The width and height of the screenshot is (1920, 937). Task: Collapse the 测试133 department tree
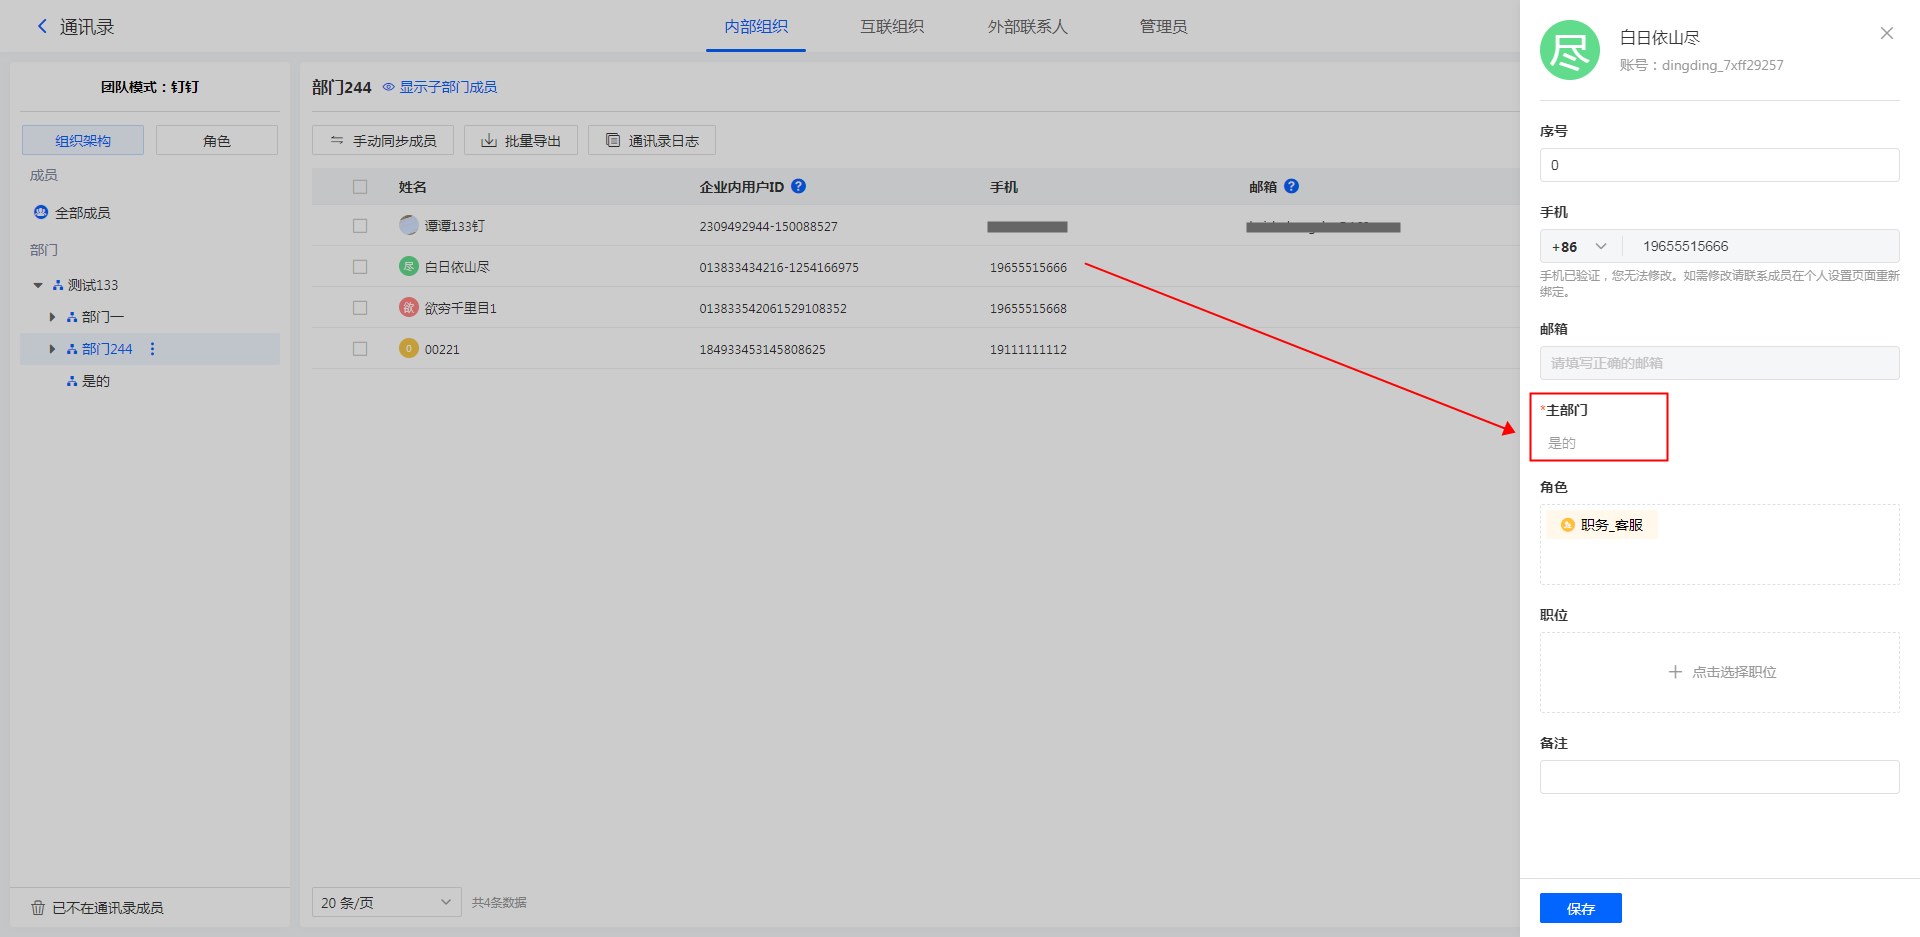tap(38, 285)
